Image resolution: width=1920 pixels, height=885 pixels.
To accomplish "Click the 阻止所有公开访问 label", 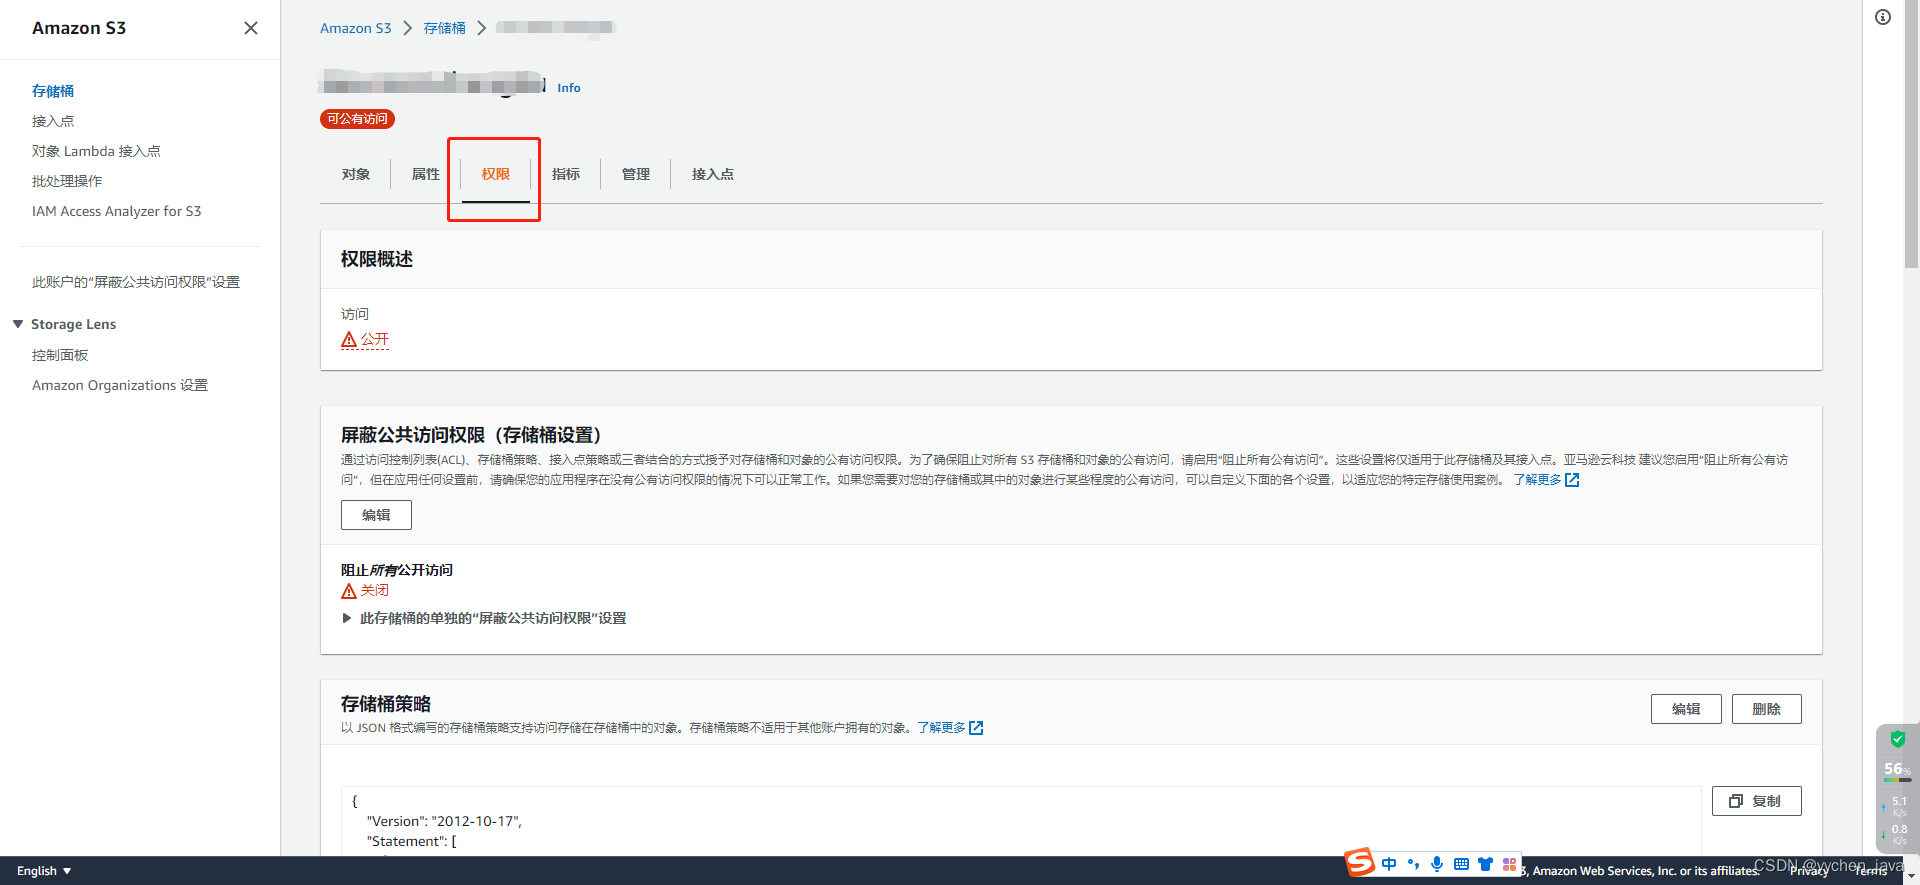I will pos(397,570).
